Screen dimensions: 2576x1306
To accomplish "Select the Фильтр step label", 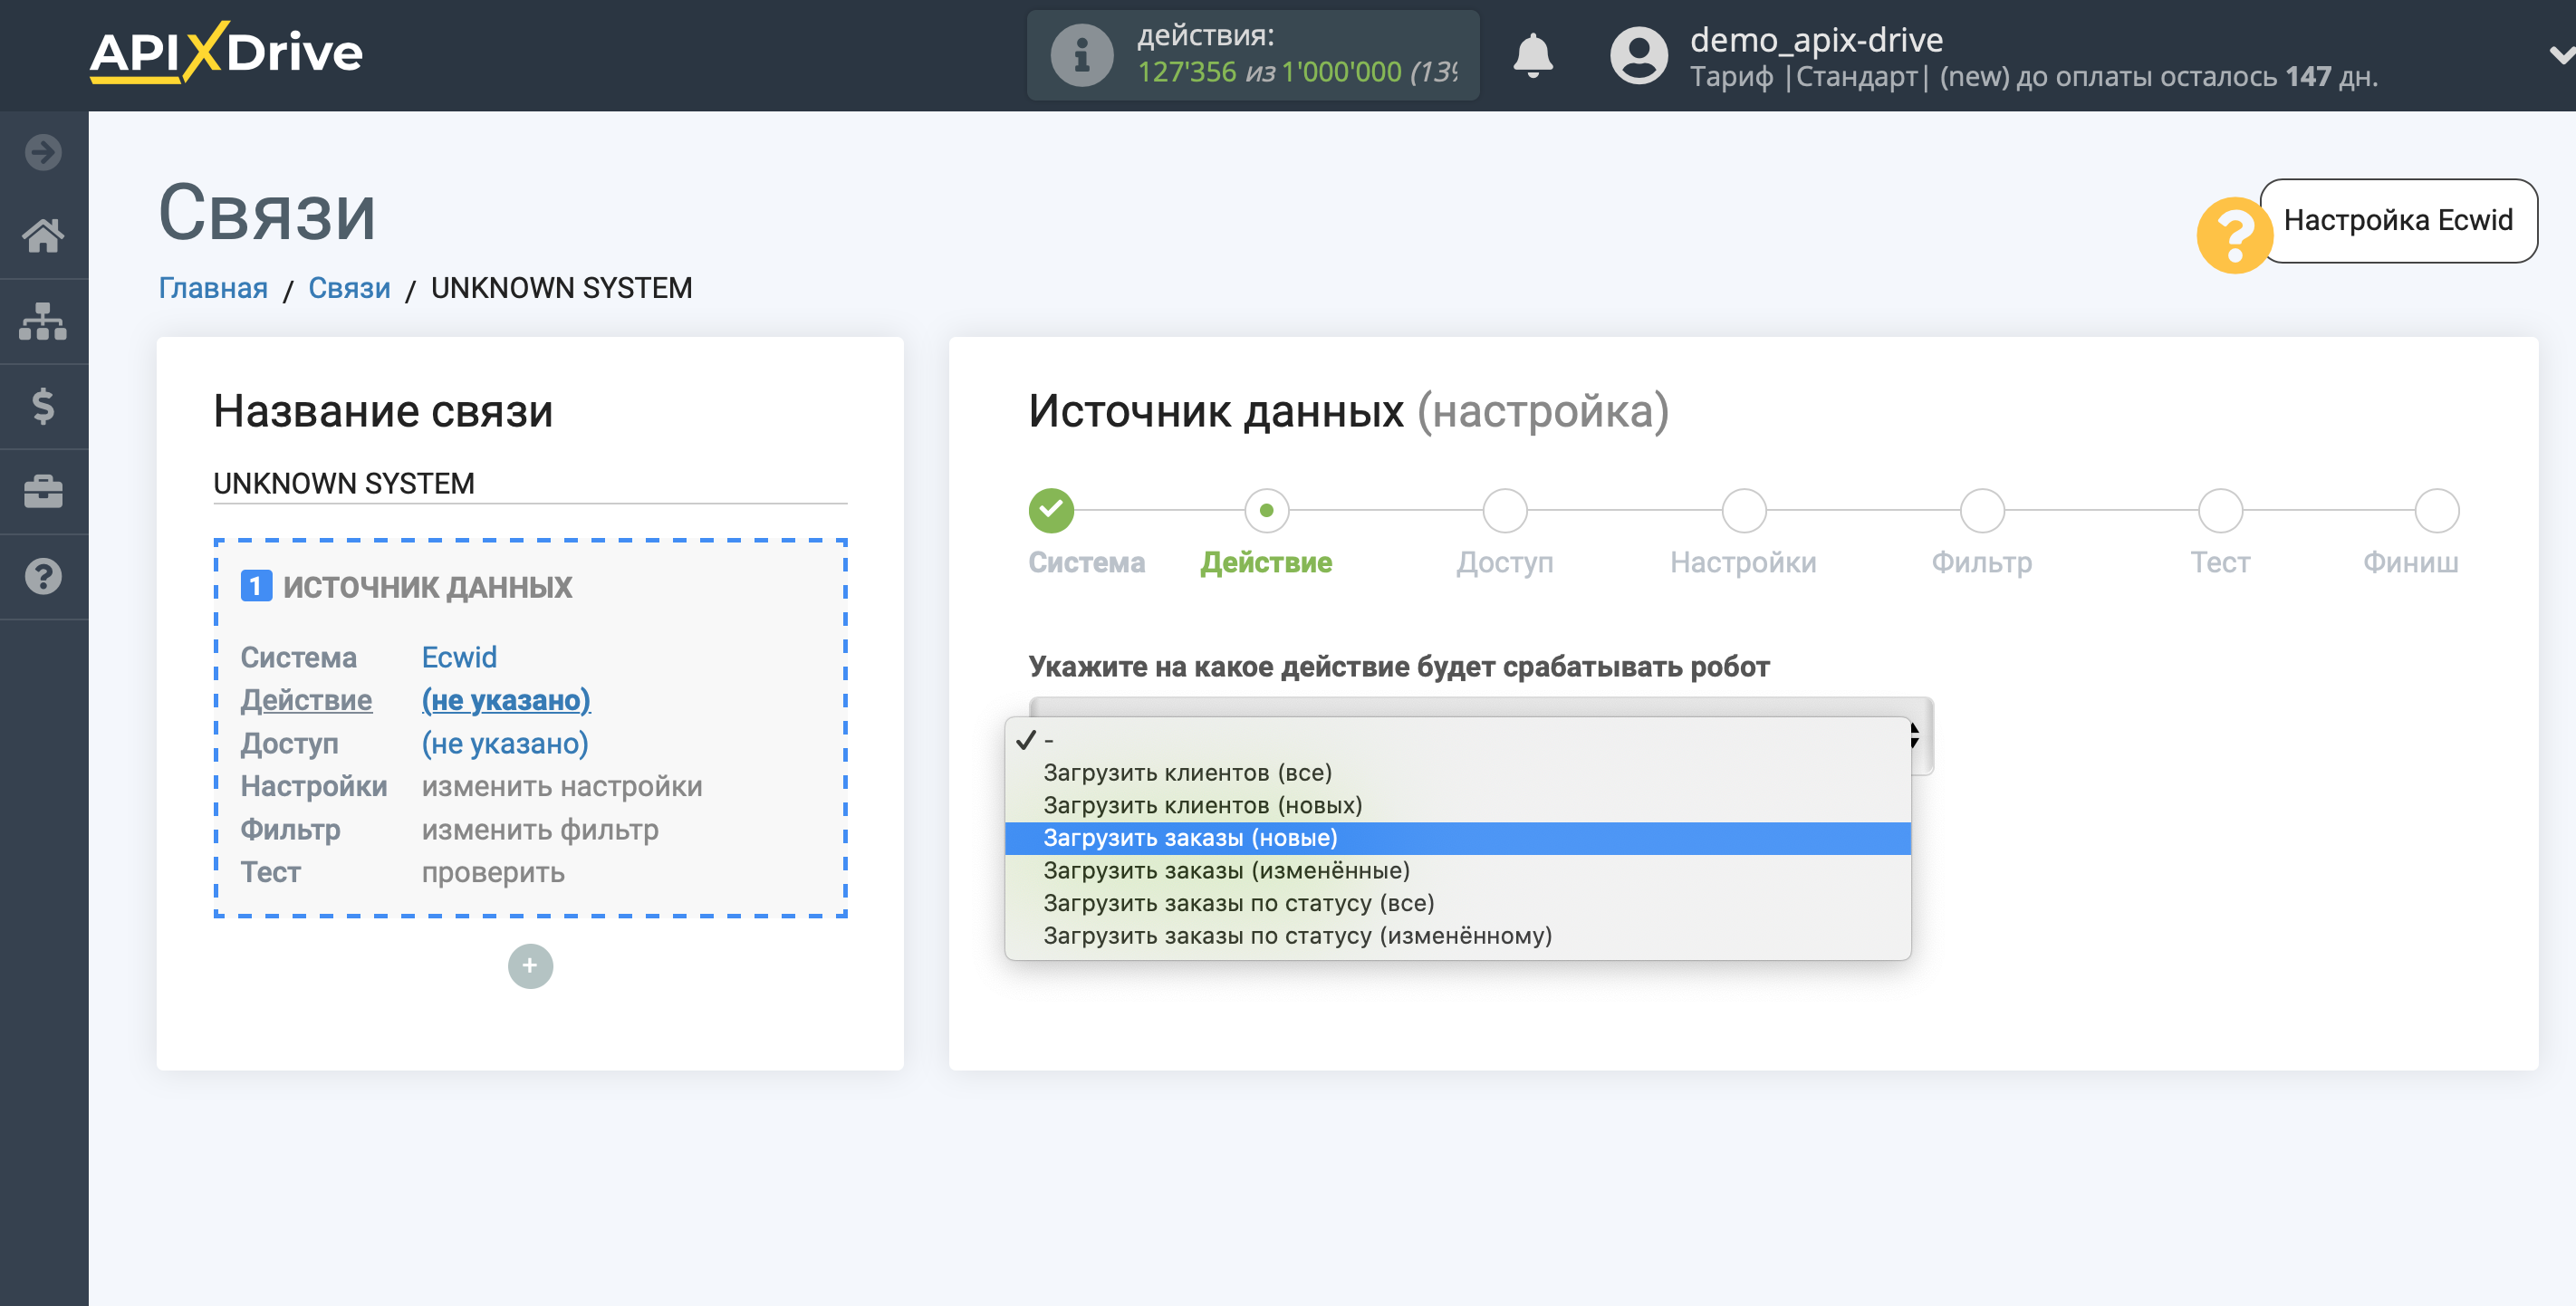I will coord(1981,562).
